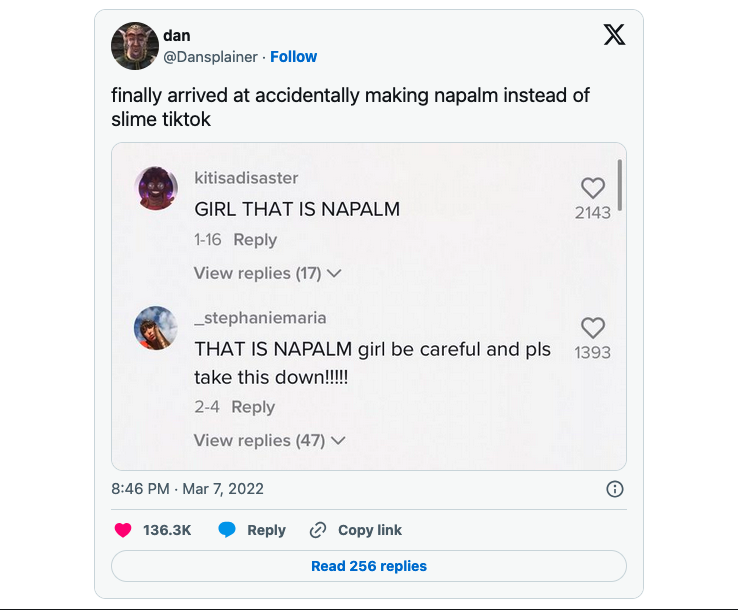This screenshot has width=738, height=610.
Task: Expand View replies (17)
Action: 267,273
